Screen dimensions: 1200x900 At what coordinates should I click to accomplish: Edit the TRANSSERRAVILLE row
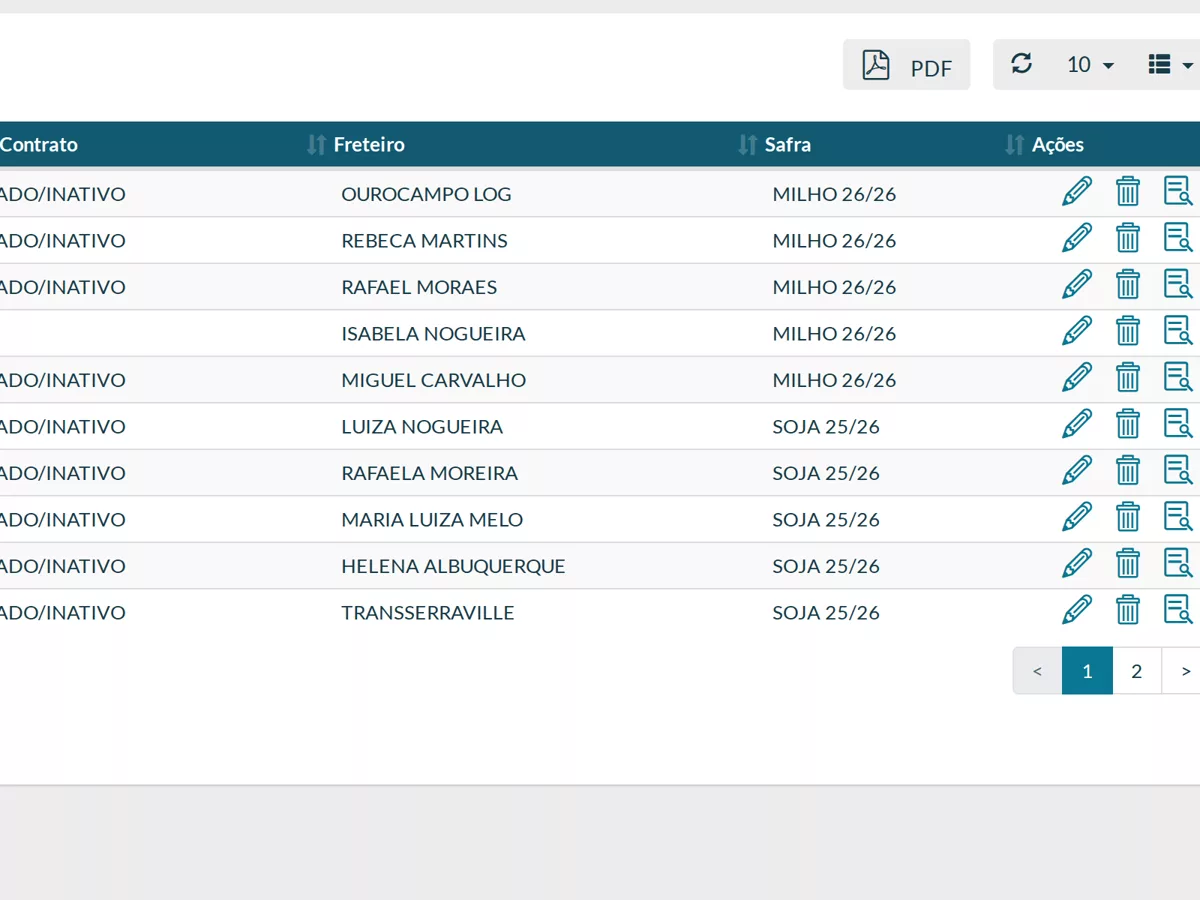(1077, 610)
